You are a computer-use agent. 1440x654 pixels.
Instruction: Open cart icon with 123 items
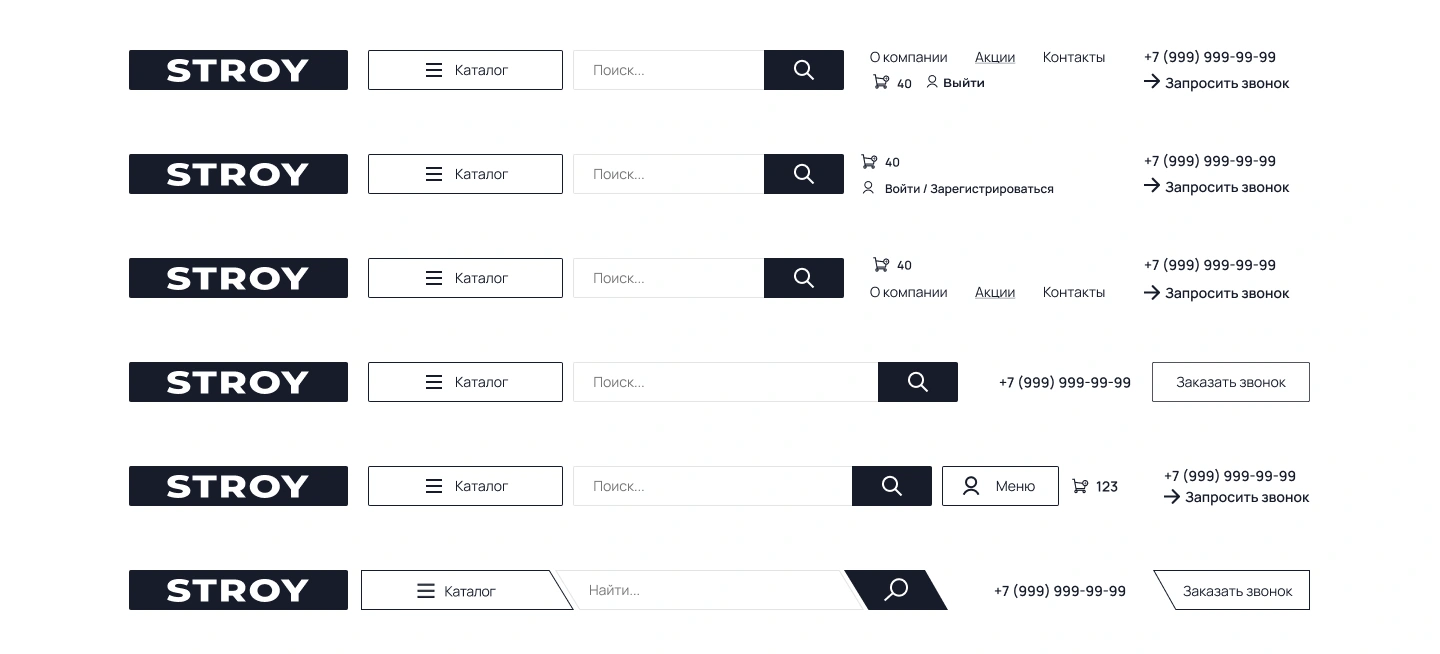[x=1080, y=486]
